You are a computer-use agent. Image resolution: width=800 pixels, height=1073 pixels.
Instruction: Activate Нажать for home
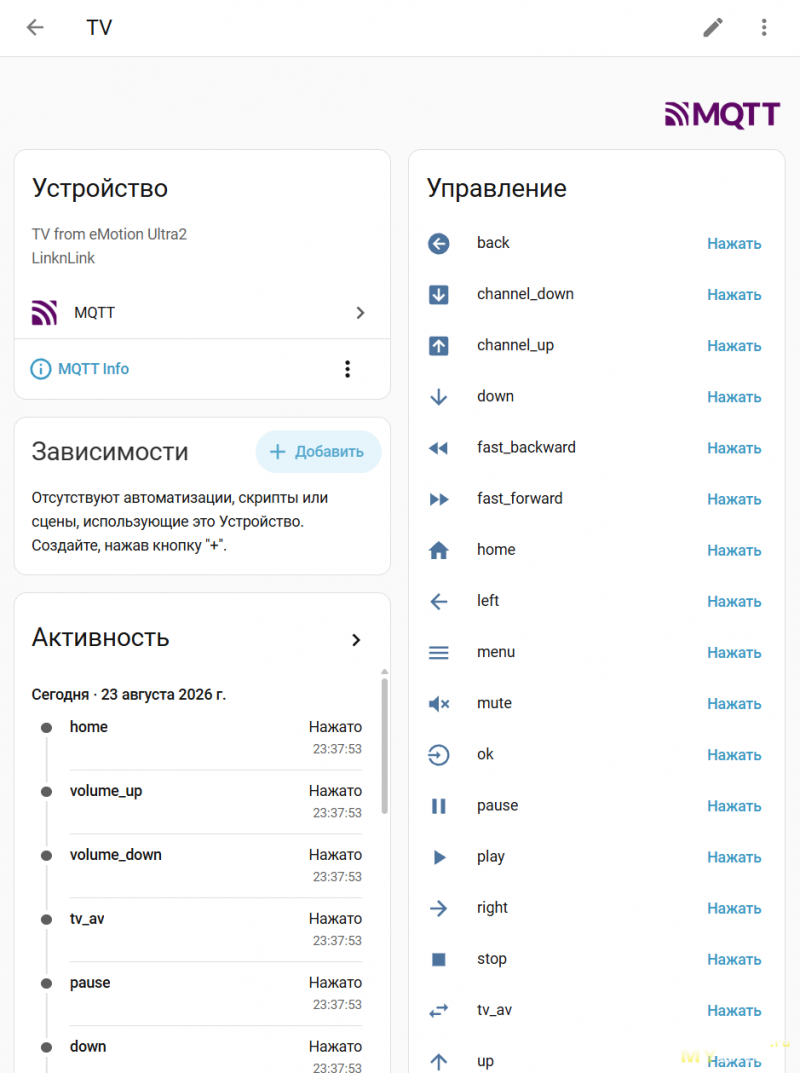pos(734,550)
